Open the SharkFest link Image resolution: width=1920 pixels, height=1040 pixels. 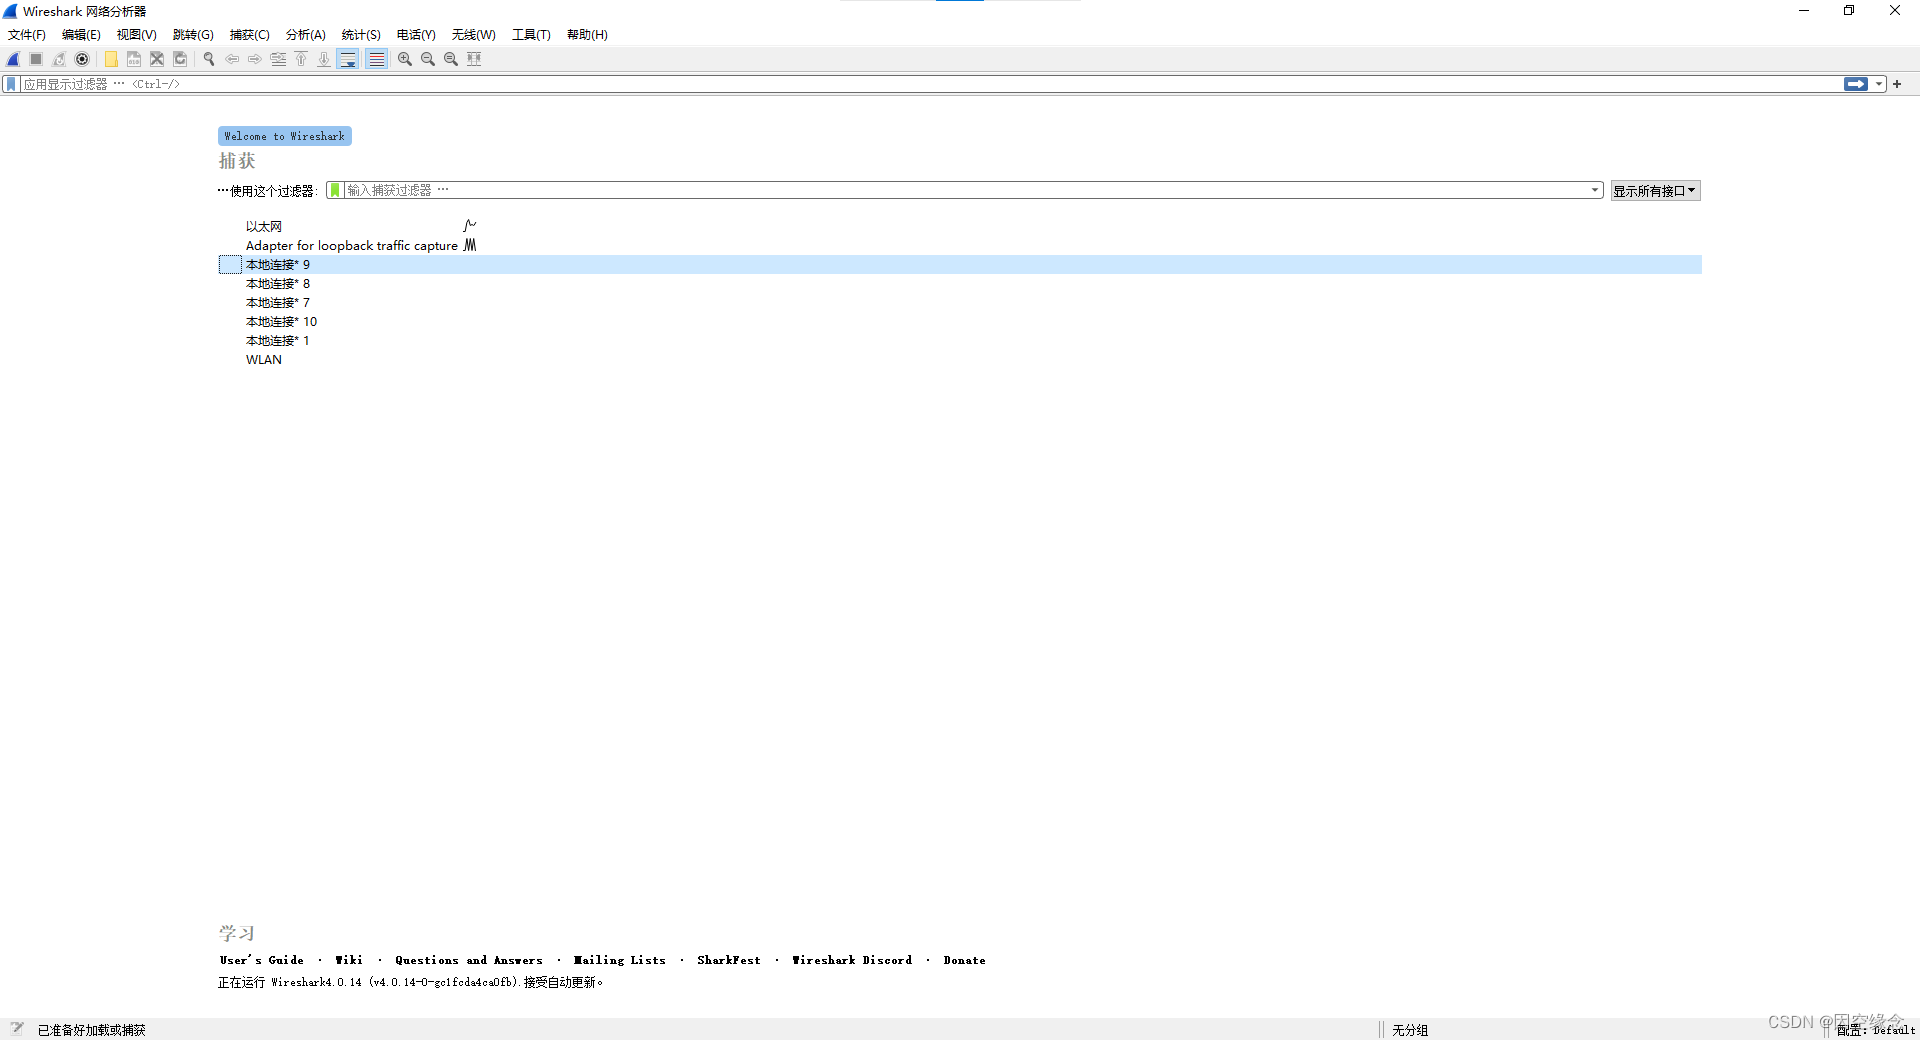coord(729,960)
